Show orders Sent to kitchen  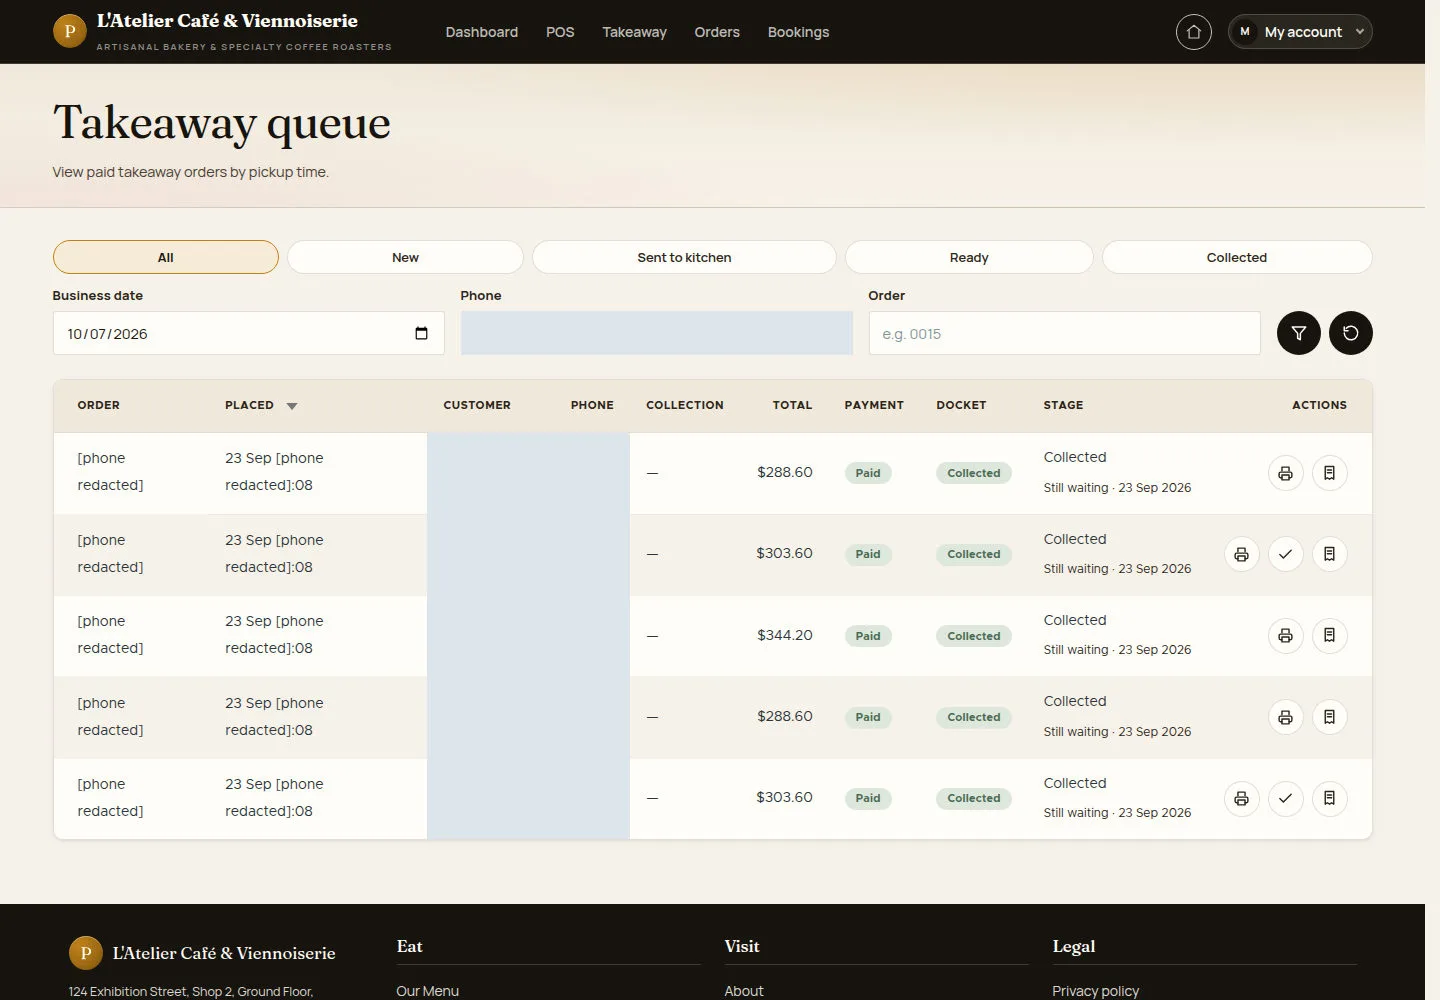tap(684, 257)
